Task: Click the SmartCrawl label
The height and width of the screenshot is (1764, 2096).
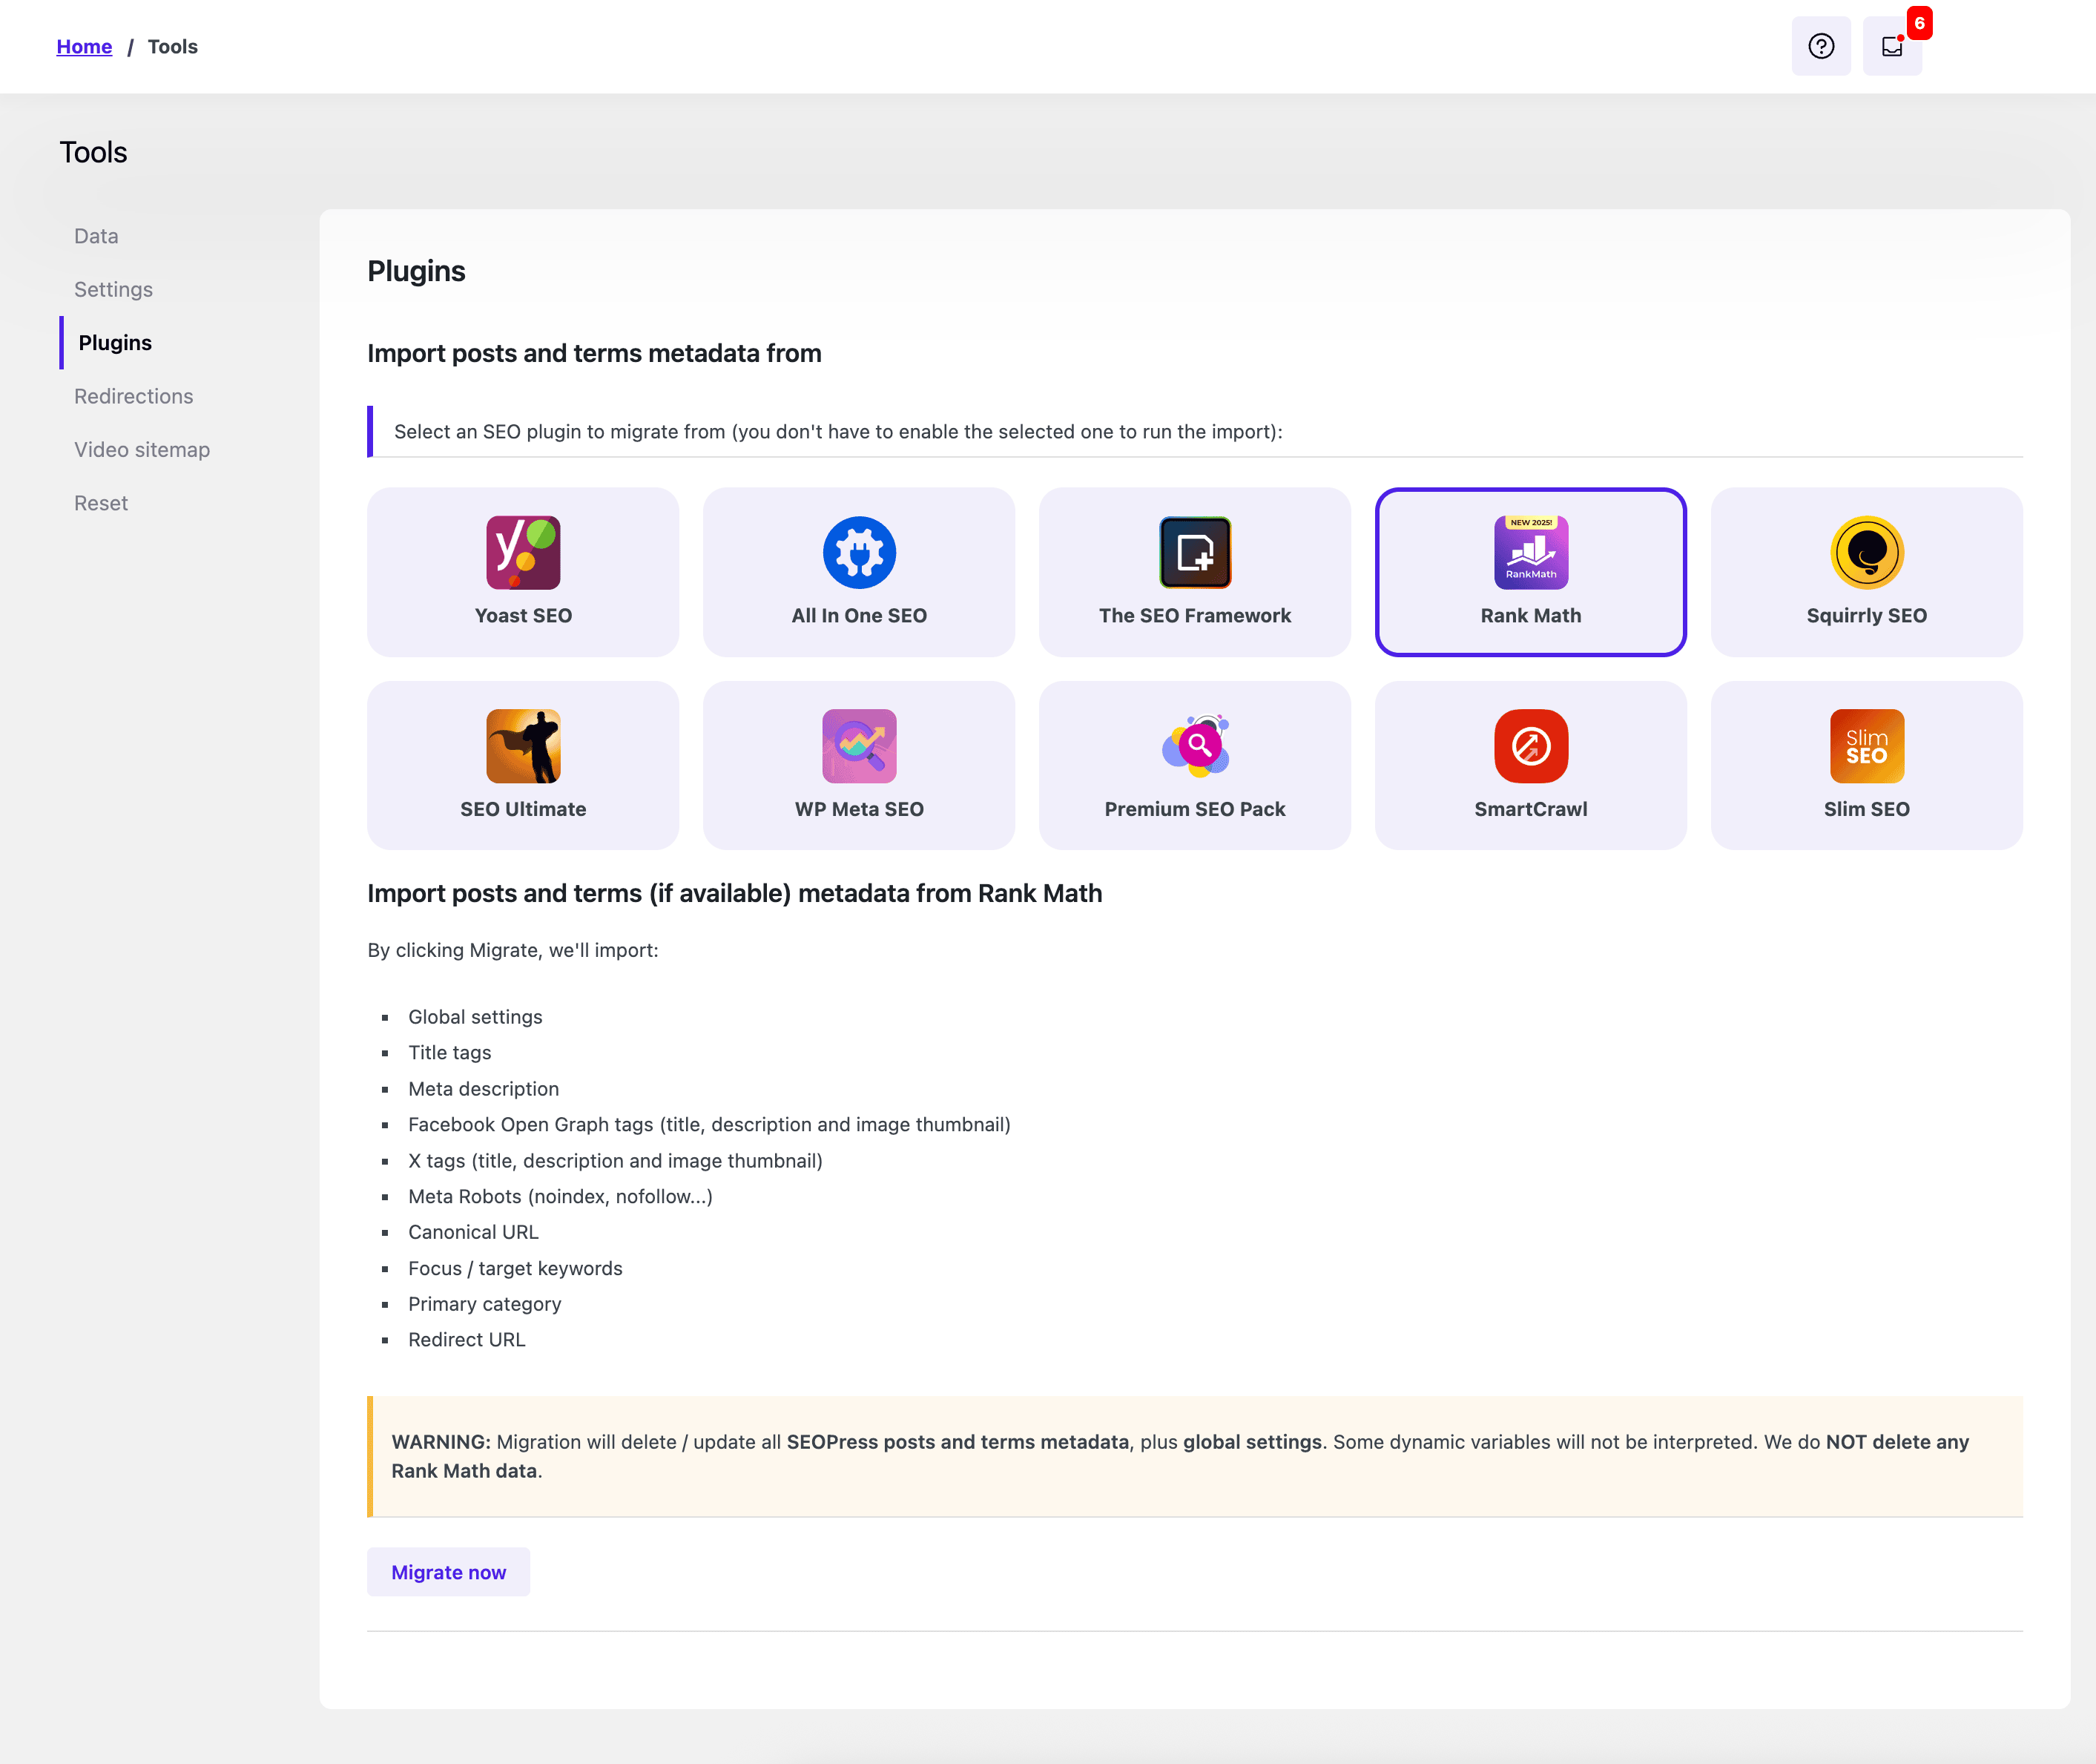Action: (x=1531, y=809)
